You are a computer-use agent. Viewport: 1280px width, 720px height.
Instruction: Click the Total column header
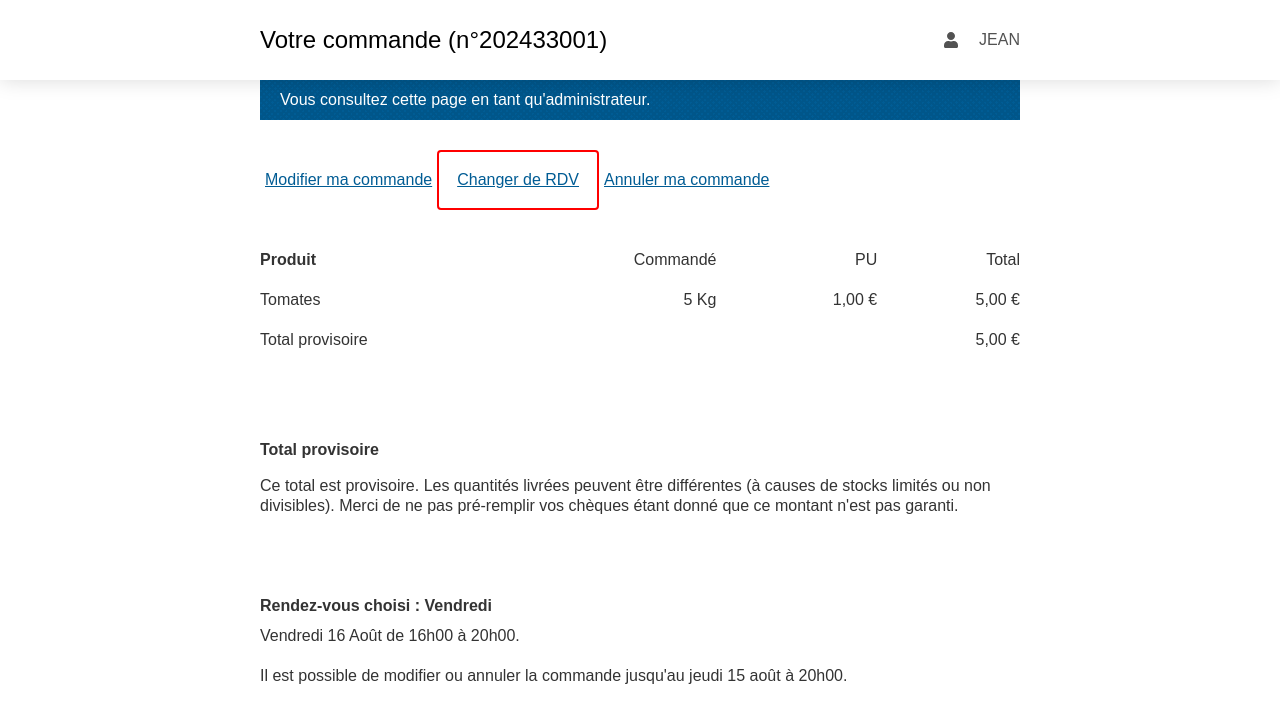pos(1002,260)
